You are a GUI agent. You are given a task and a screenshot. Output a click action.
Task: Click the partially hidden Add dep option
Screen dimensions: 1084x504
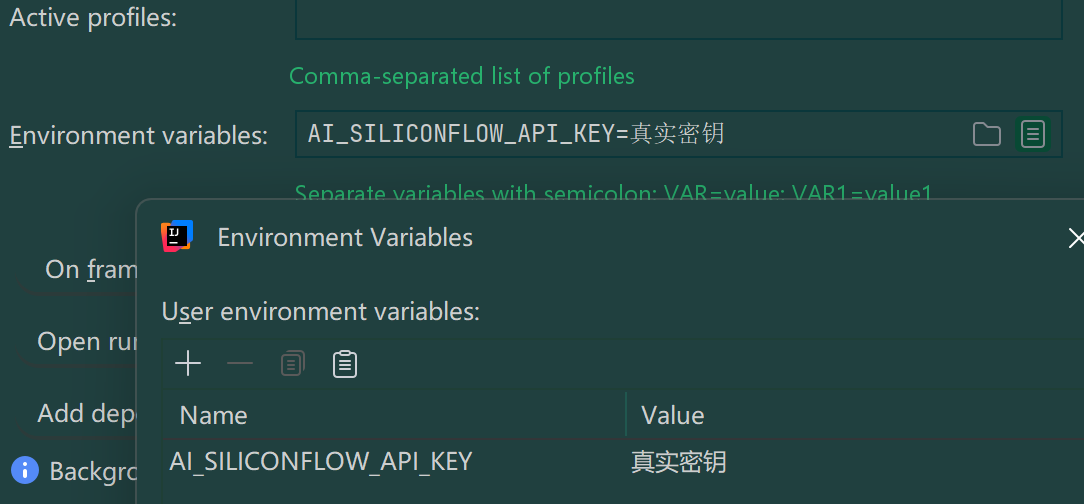86,413
